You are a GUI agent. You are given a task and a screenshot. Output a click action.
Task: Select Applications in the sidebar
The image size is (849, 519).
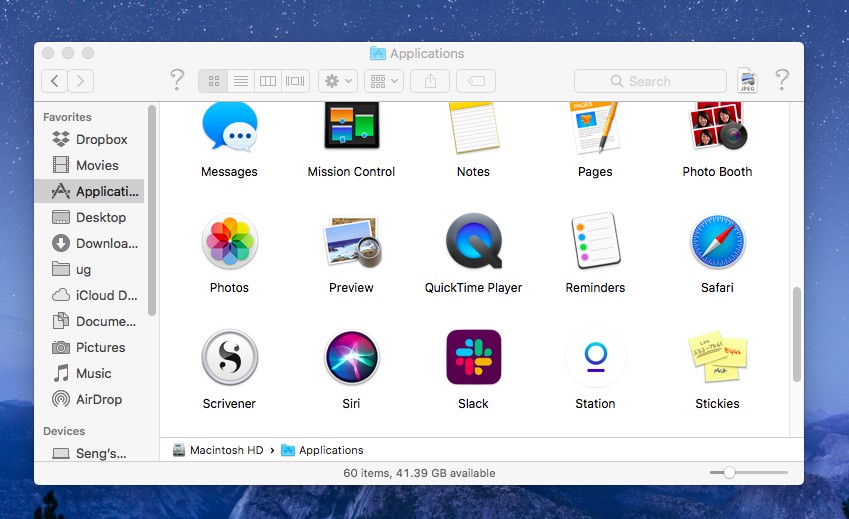[90, 191]
